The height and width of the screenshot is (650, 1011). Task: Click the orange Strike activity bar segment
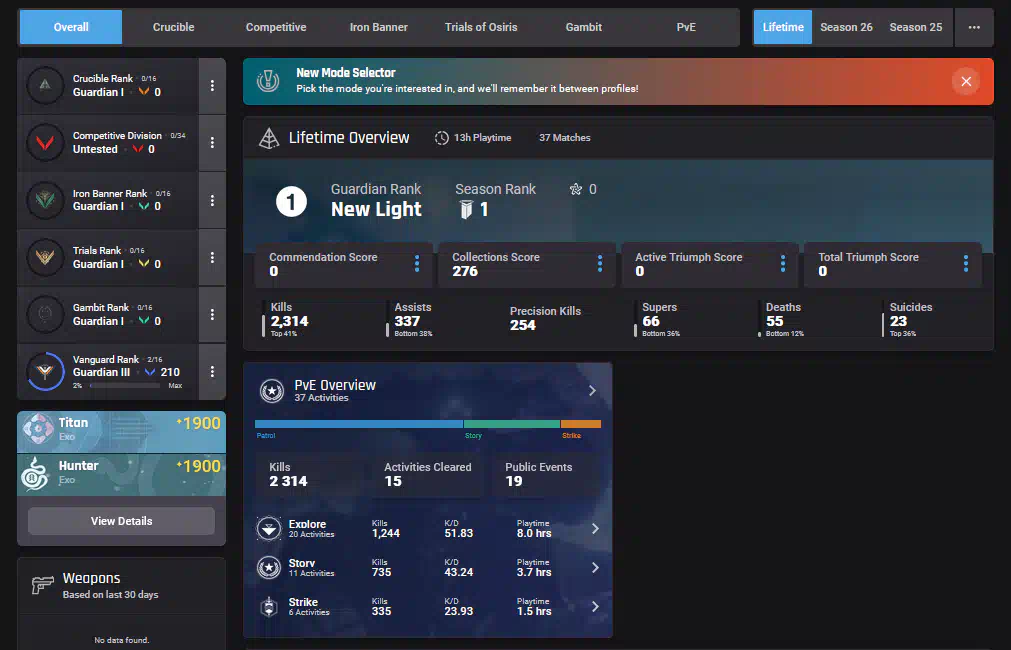(x=581, y=424)
